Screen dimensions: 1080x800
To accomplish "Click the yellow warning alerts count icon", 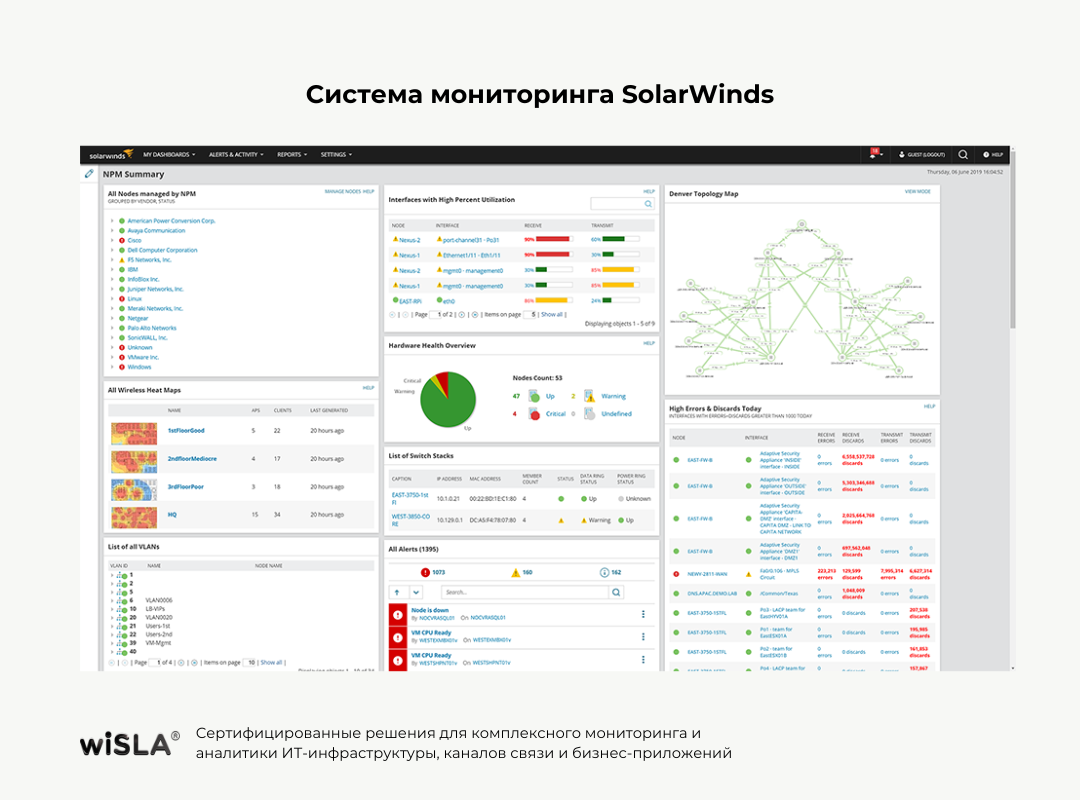I will tap(515, 572).
